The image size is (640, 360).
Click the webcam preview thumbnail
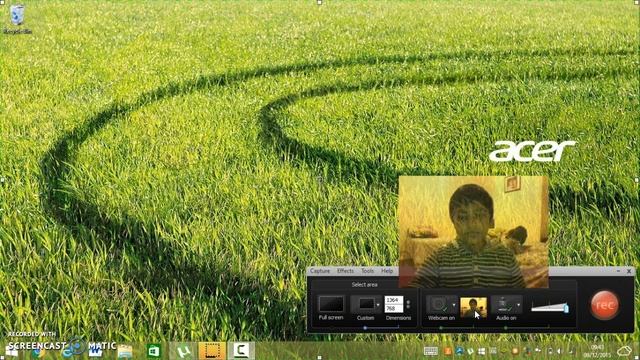(473, 307)
